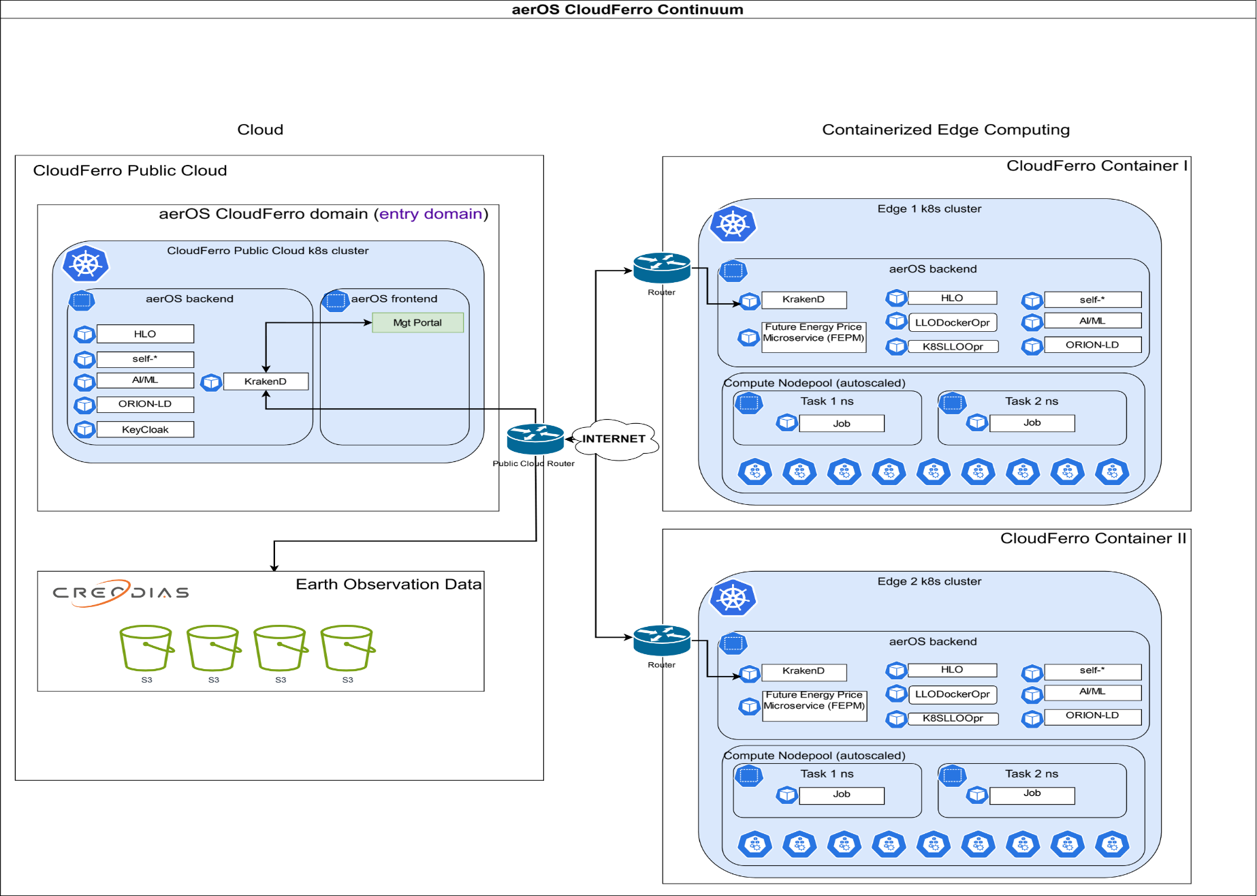Viewport: 1257px width, 896px height.
Task: Select the pod icon next to KeyCloak
Action: [85, 430]
